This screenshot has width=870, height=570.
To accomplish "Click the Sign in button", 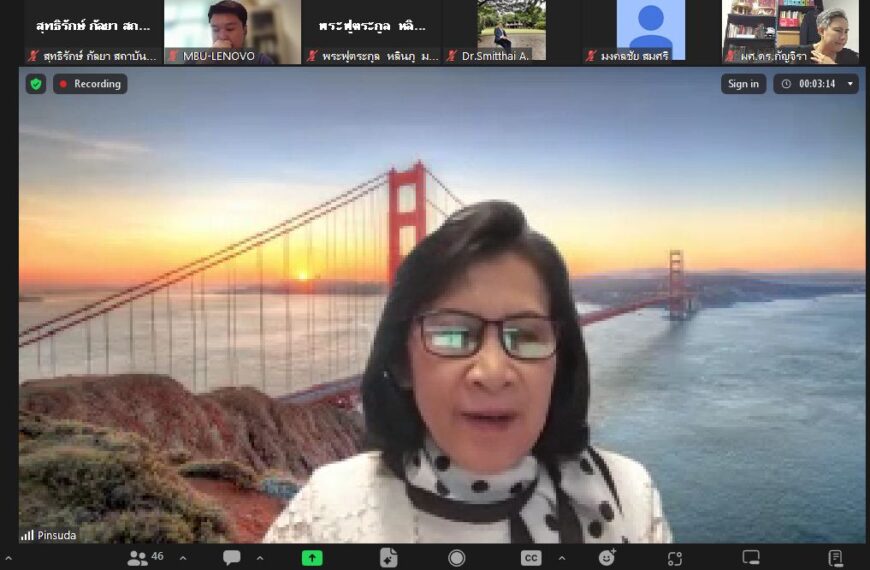I will click(x=743, y=84).
